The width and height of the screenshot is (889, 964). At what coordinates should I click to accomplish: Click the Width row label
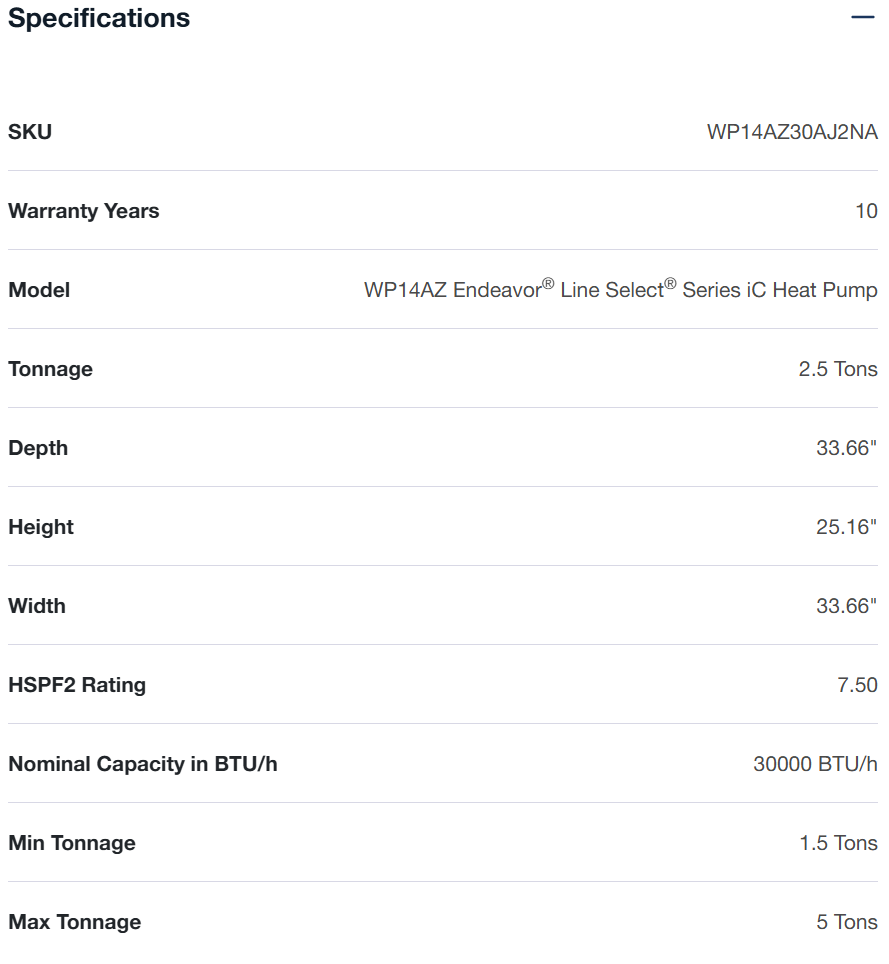[x=37, y=606]
